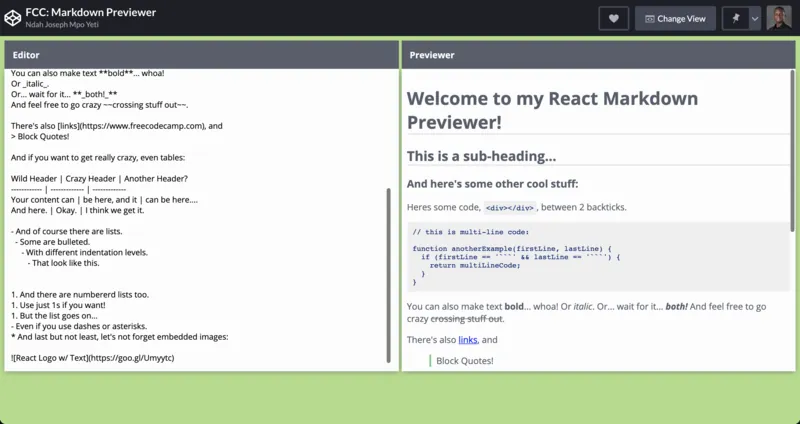Viewport: 800px width, 424px height.
Task: Follow the 'links' hyperlink in preview
Action: pos(467,340)
